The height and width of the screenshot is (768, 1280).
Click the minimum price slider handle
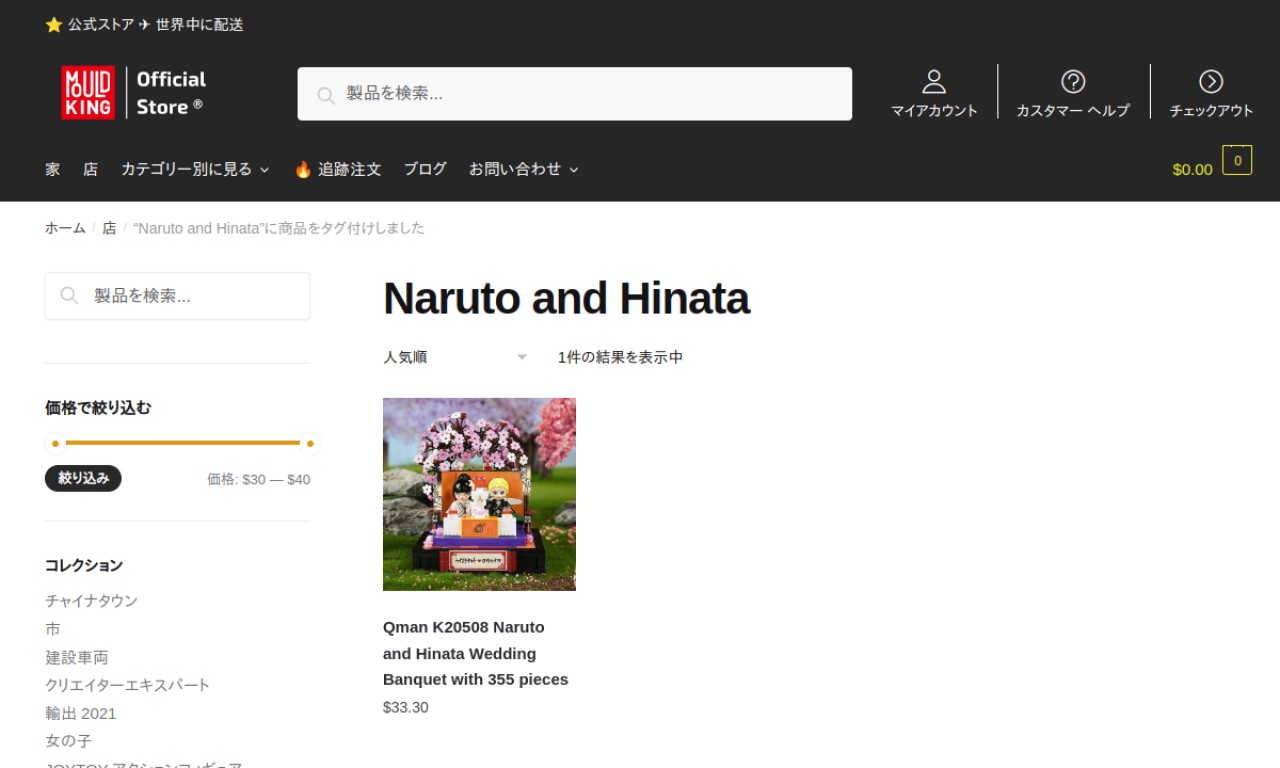(56, 443)
